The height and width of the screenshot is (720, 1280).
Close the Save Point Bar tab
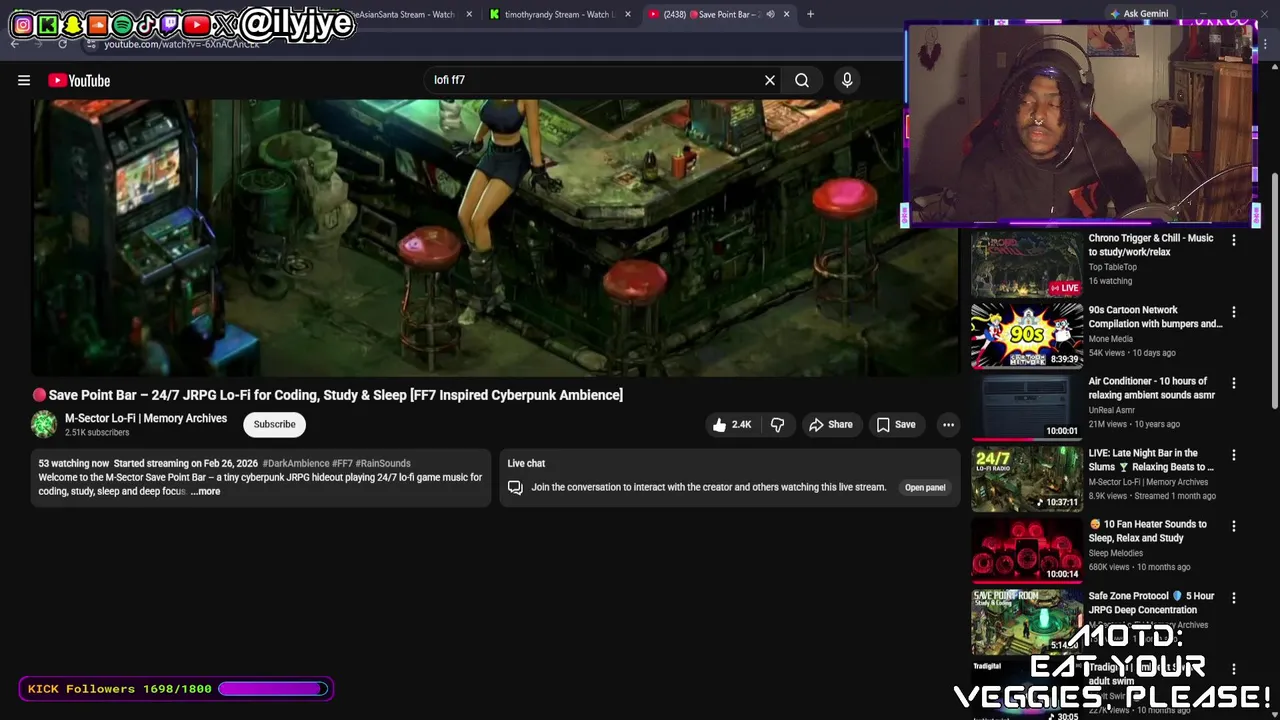[786, 14]
